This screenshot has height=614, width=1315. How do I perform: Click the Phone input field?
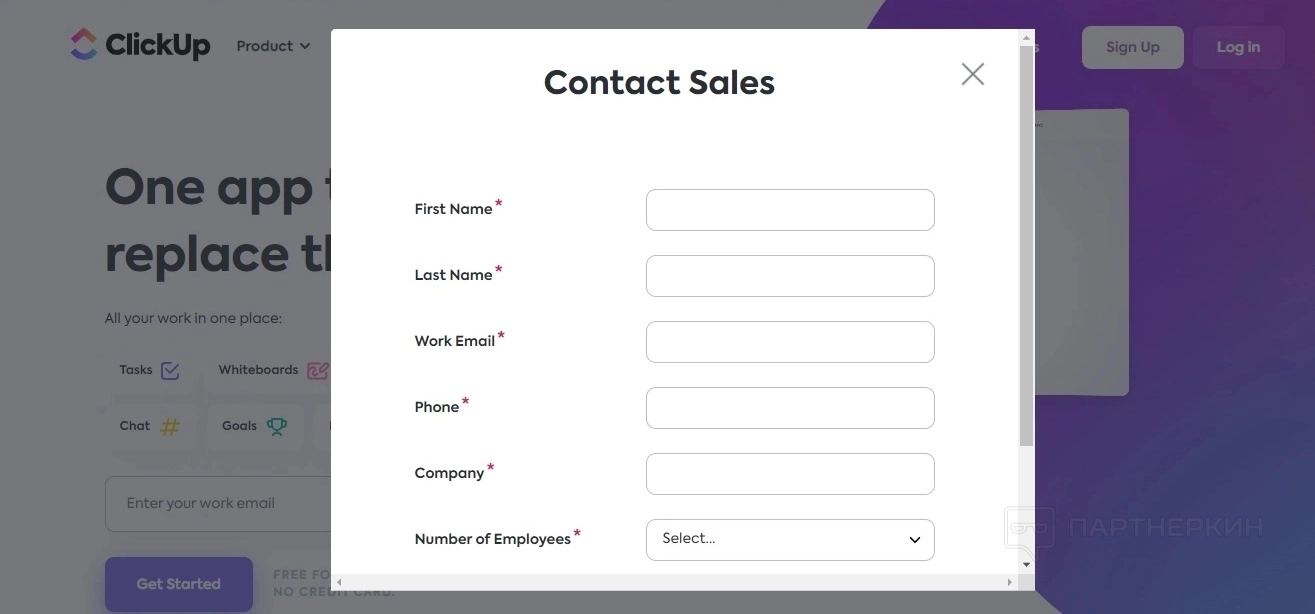point(790,408)
